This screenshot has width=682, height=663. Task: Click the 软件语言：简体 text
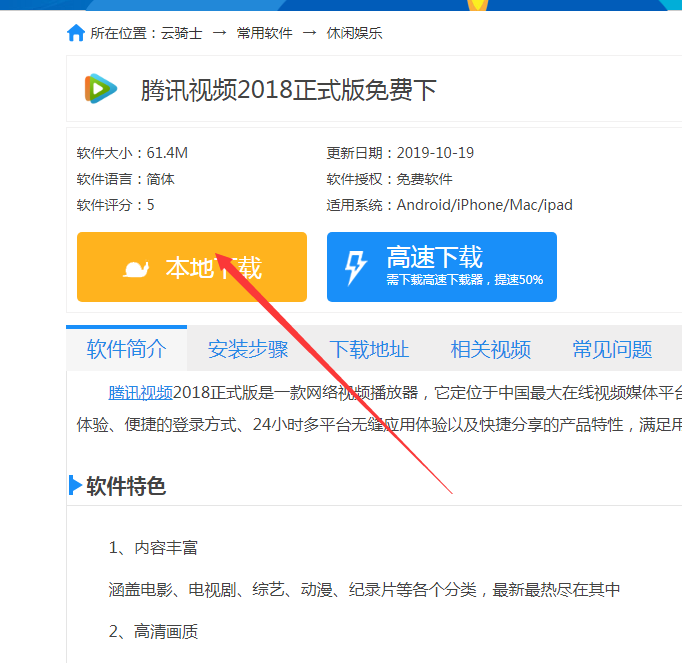coord(126,179)
